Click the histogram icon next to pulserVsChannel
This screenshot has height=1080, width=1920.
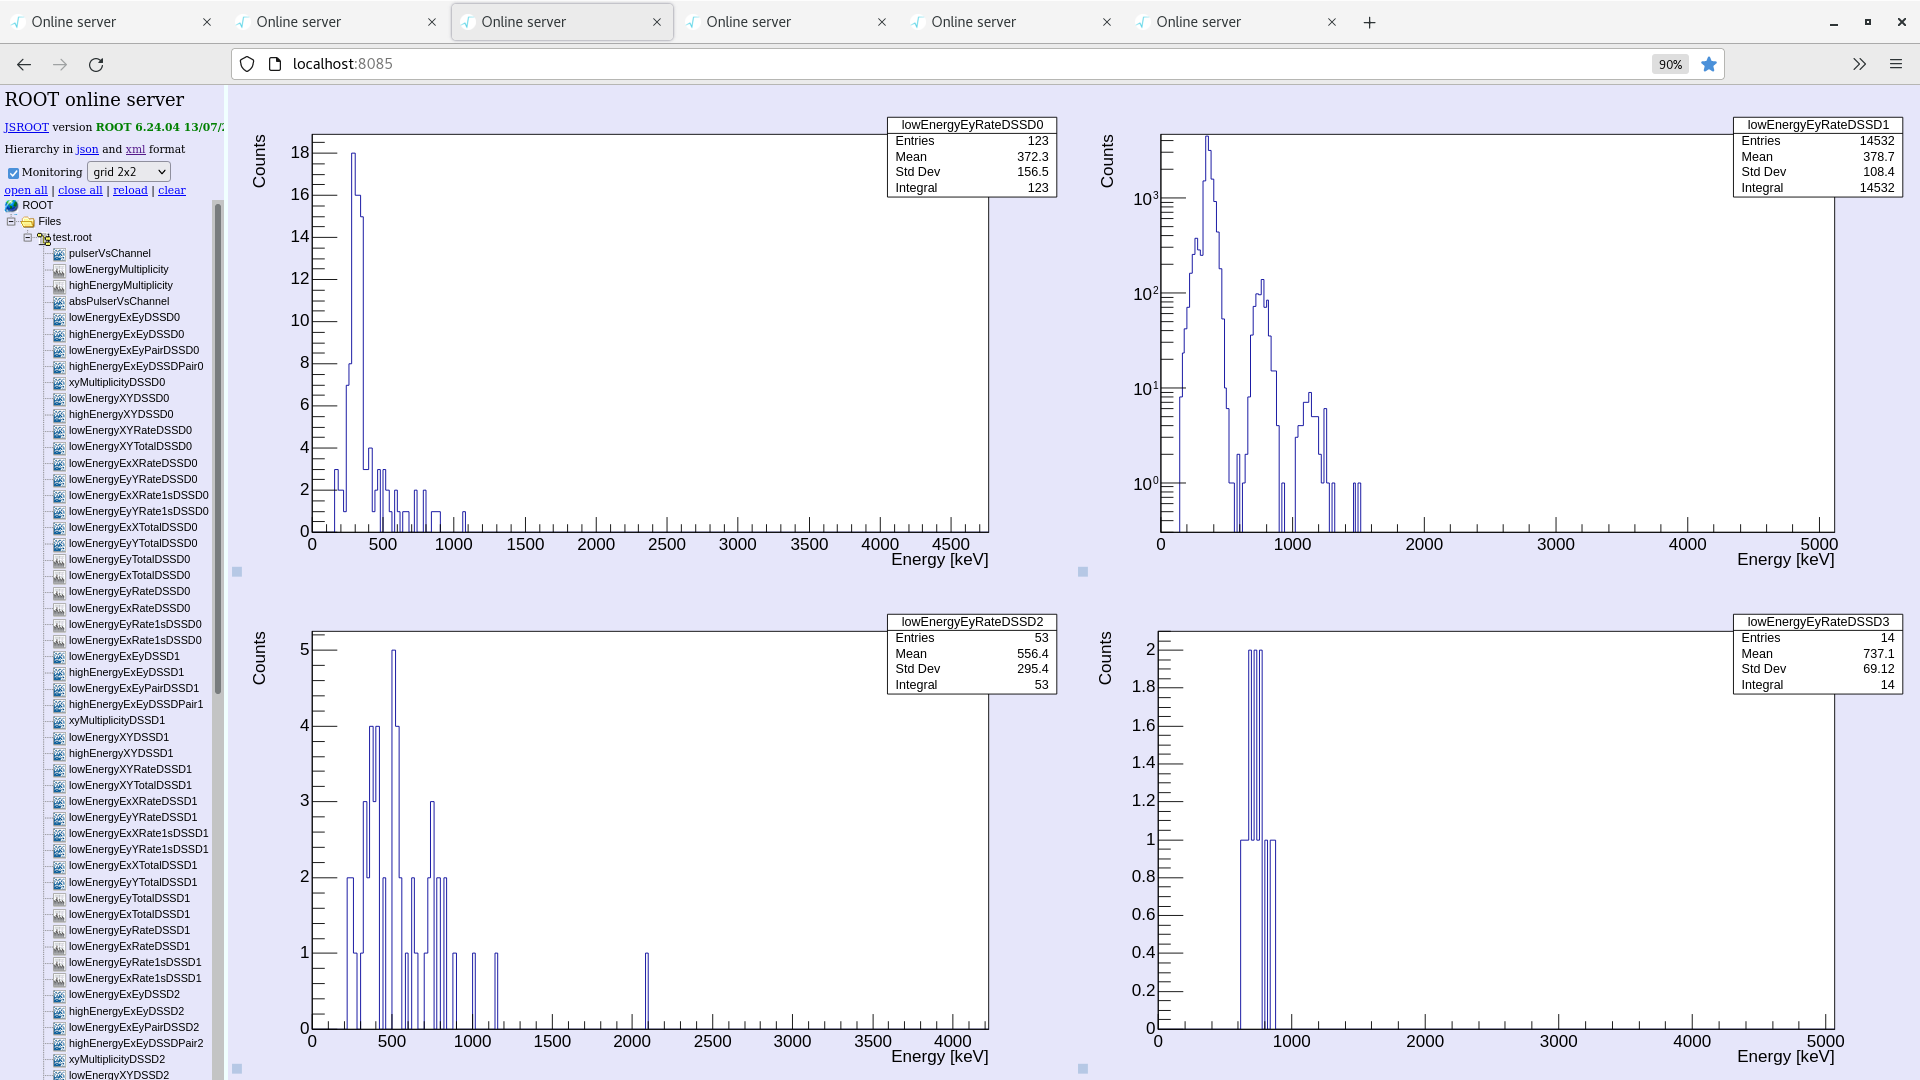[59, 254]
